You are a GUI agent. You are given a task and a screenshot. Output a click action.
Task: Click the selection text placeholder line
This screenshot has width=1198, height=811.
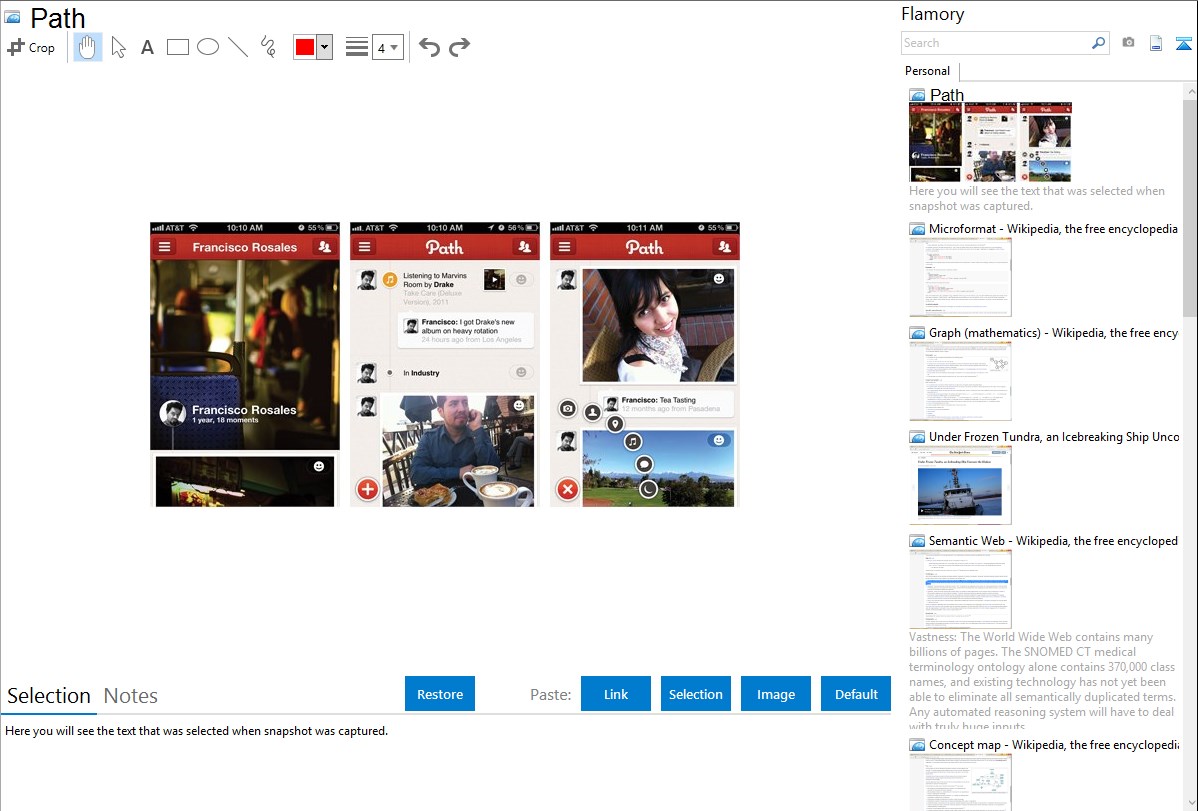coord(196,731)
